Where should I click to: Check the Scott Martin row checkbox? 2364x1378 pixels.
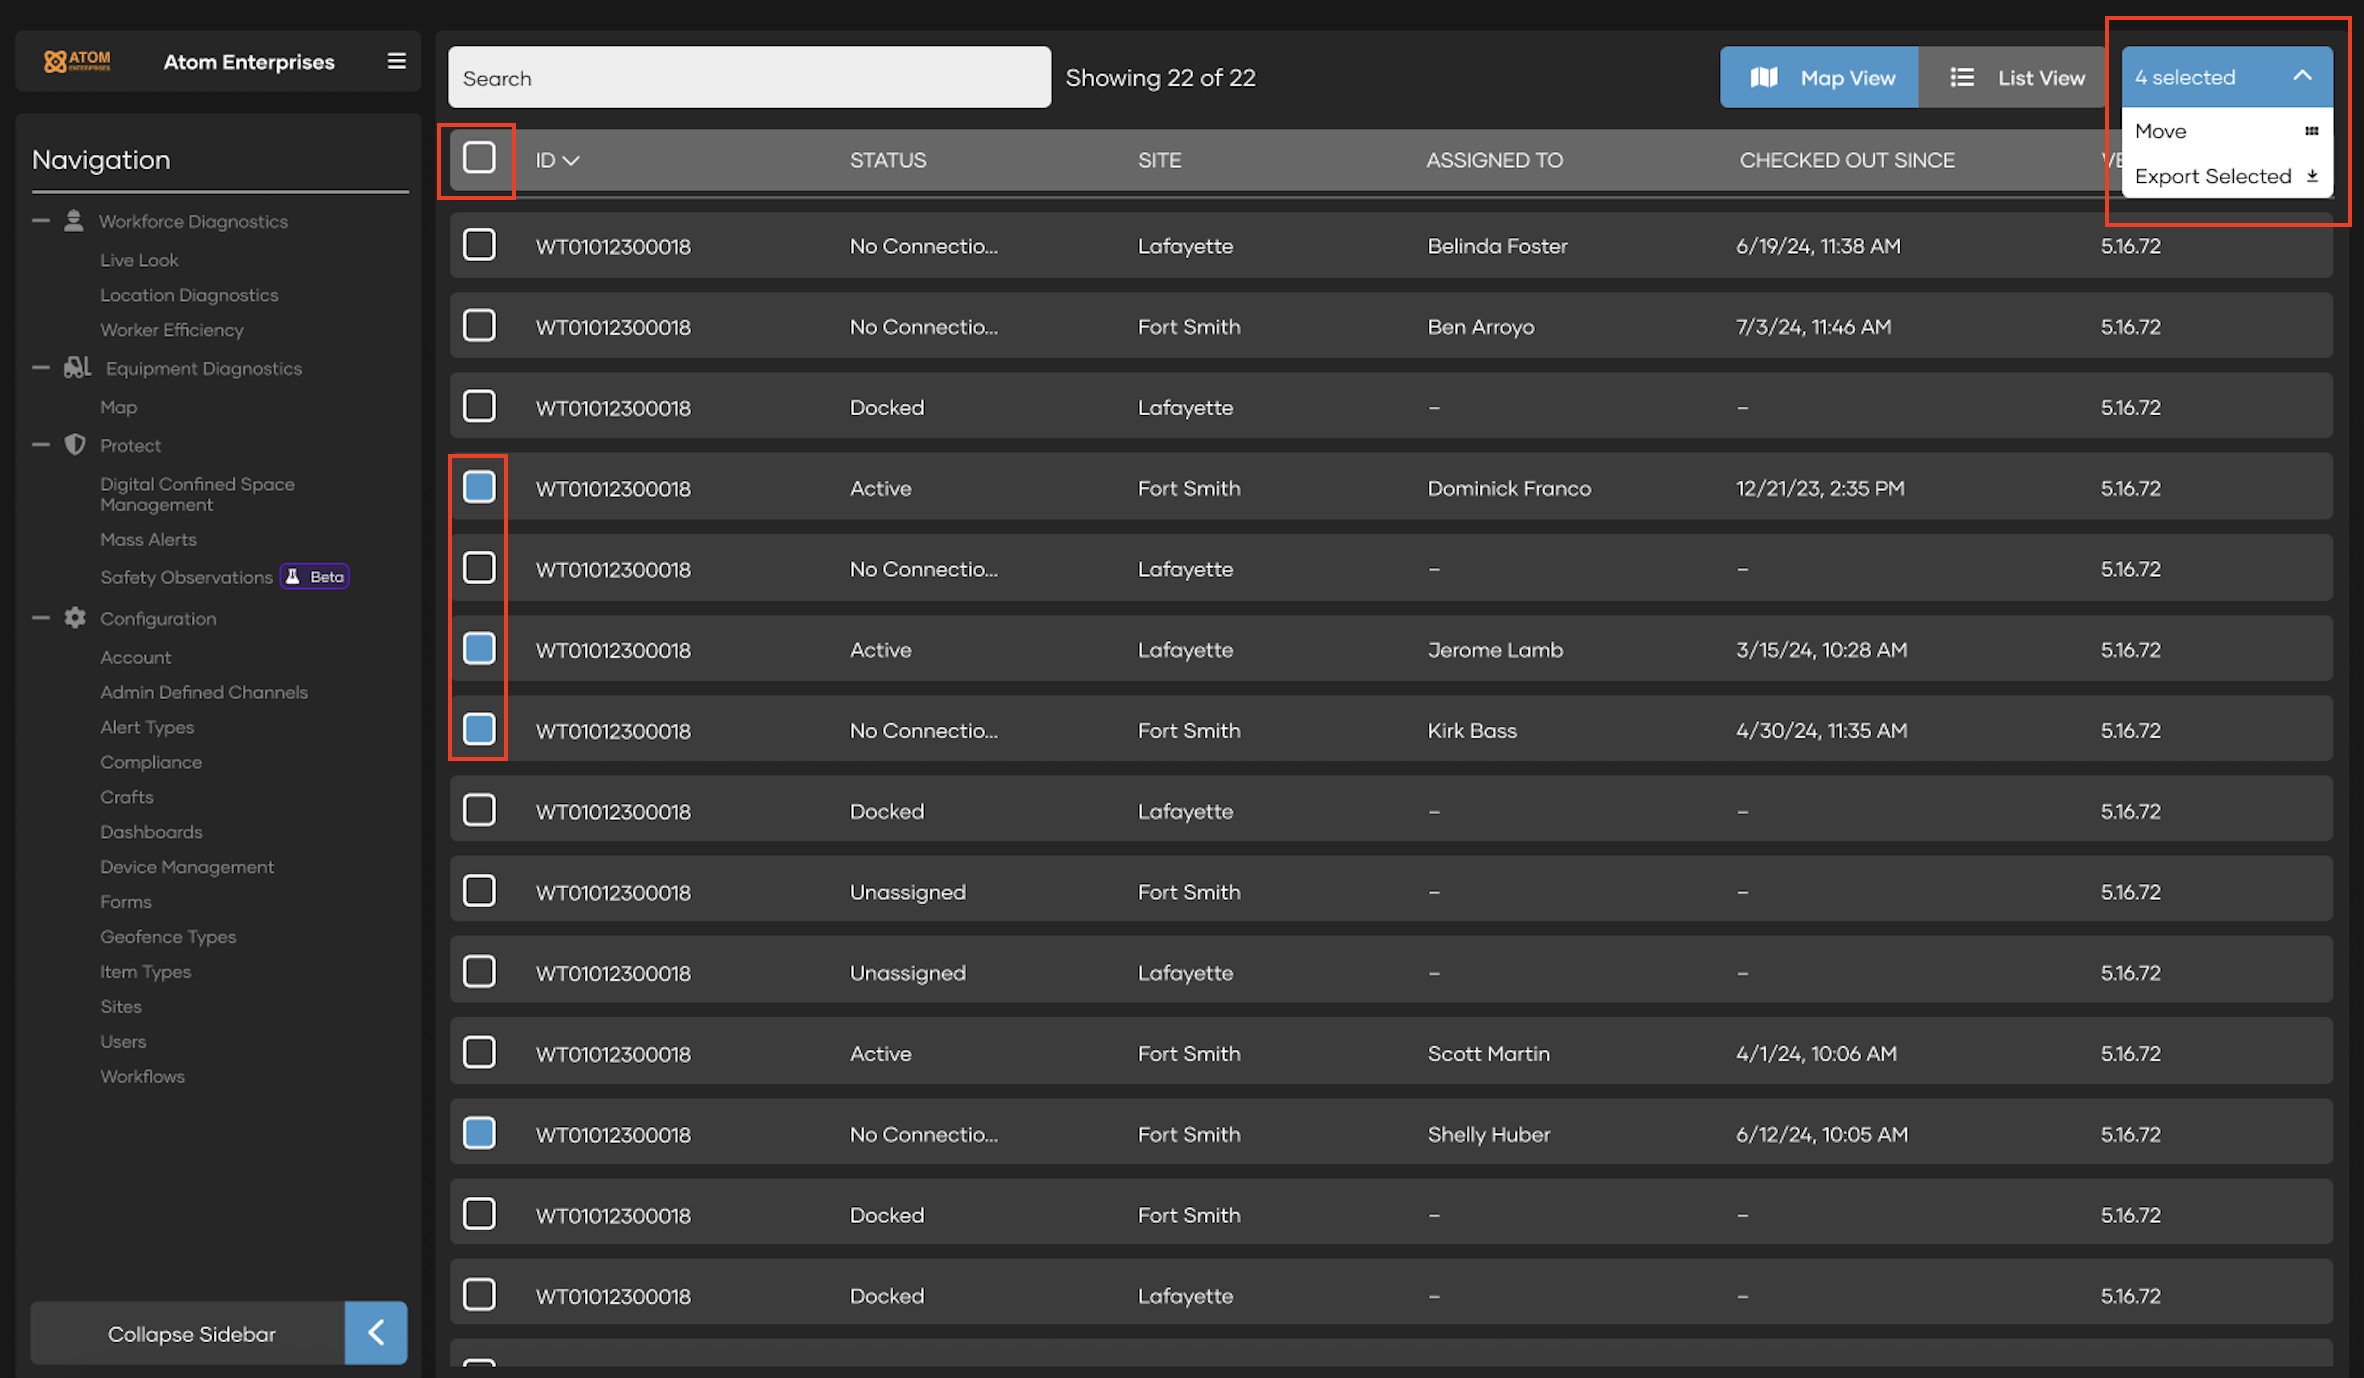[479, 1052]
